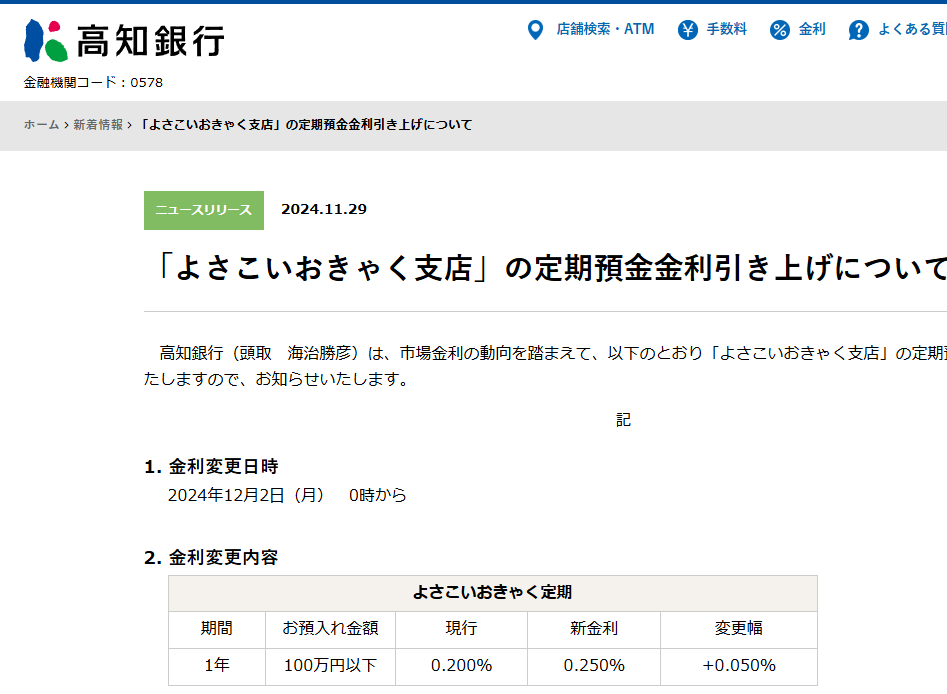947x694 pixels.
Task: Click the 新金利 column header
Action: coord(594,629)
